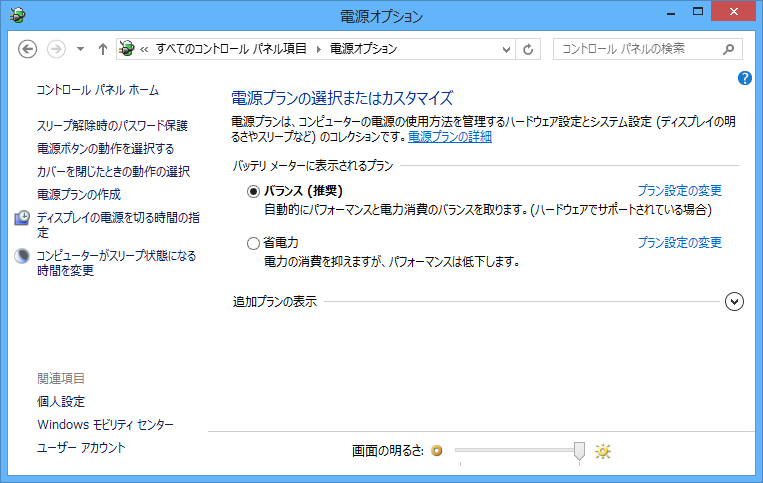Click the breadcrumb separator arrow after すべてのコントロール パネル項目
The image size is (763, 483).
[x=319, y=49]
